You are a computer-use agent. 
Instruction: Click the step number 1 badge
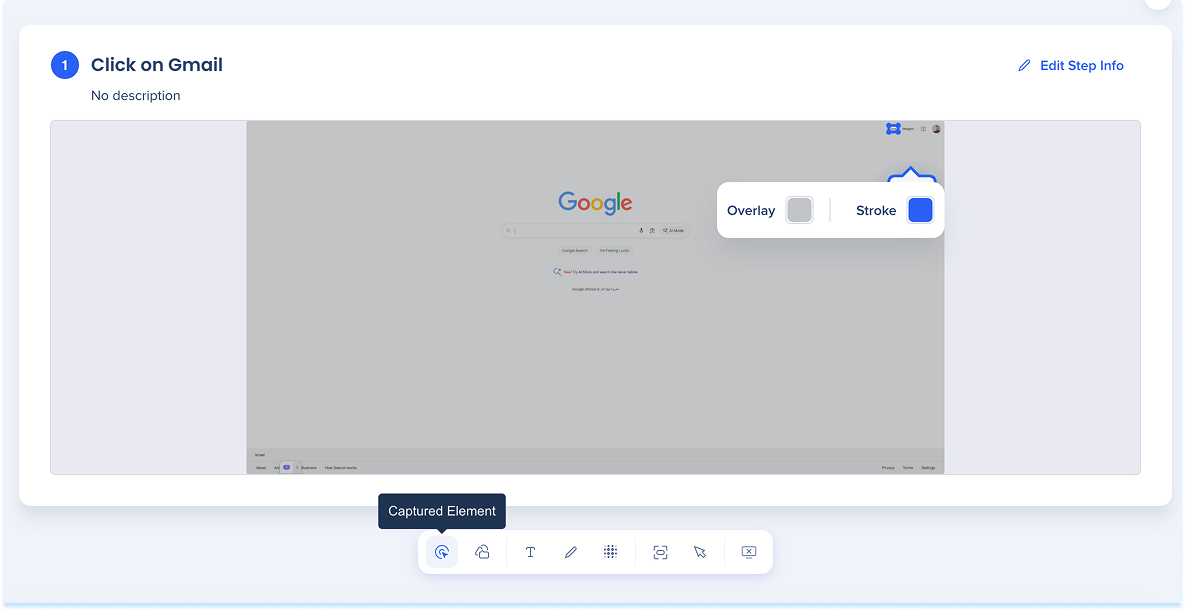click(x=65, y=66)
